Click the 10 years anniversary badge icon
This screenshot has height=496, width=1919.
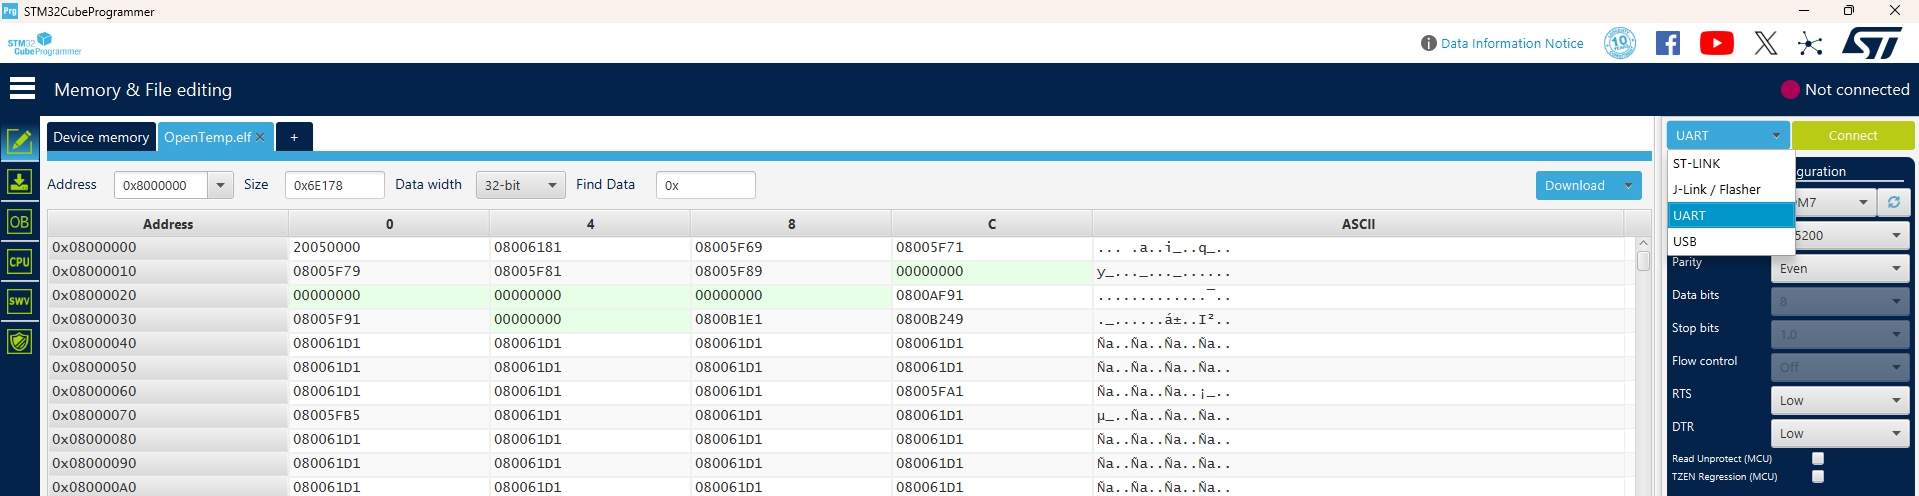click(x=1619, y=43)
